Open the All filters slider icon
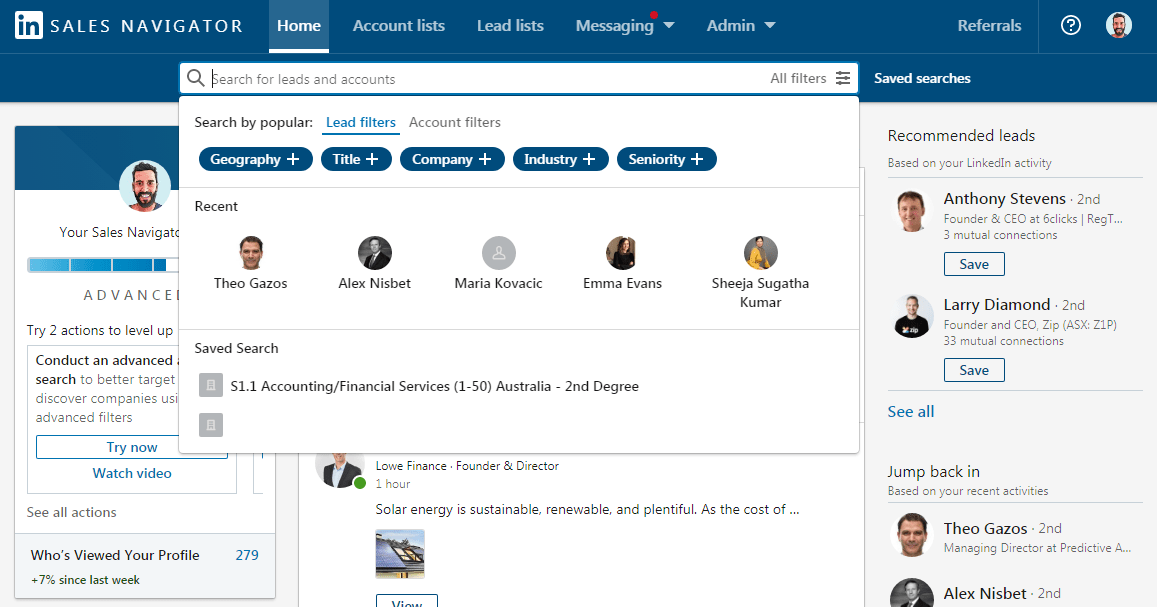The height and width of the screenshot is (607, 1157). click(x=843, y=78)
